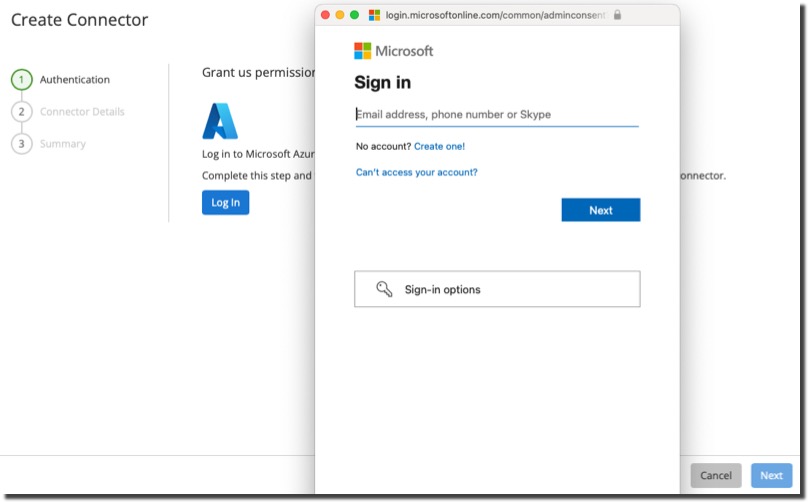808x502 pixels.
Task: Close the login popup with red button
Action: (325, 15)
